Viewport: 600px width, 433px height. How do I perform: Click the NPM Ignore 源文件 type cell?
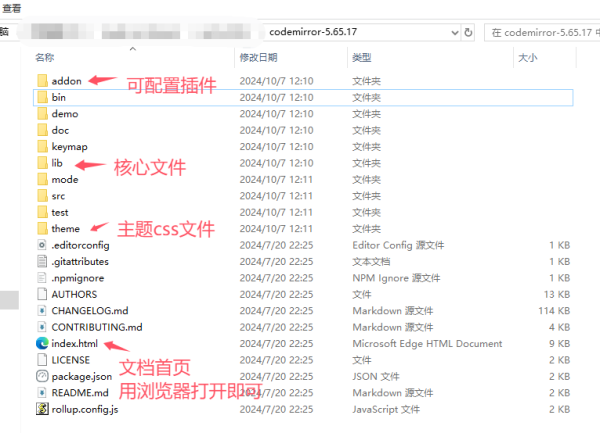click(396, 278)
